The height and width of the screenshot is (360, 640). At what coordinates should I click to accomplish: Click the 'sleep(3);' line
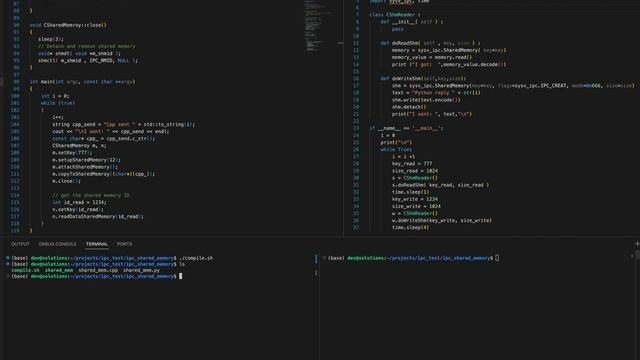click(51, 39)
